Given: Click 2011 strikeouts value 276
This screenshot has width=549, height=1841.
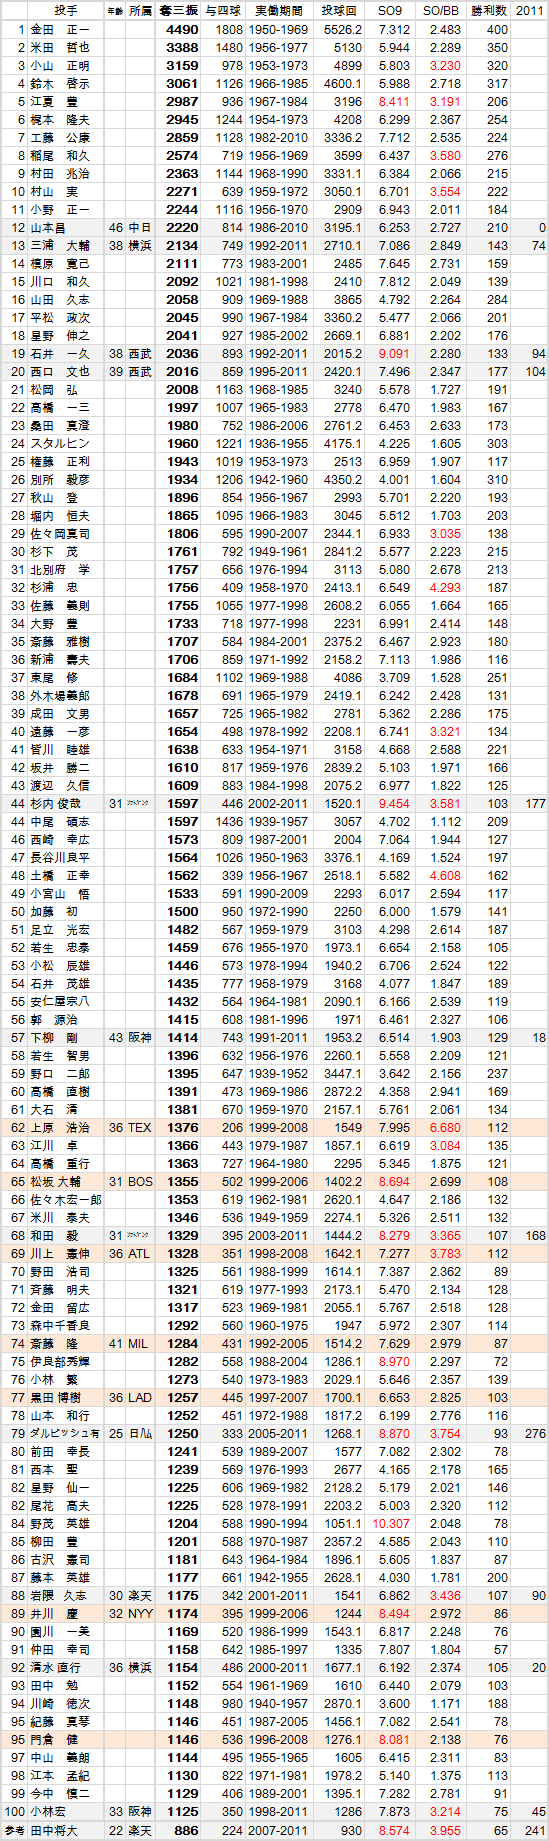Looking at the screenshot, I should pos(530,1433).
